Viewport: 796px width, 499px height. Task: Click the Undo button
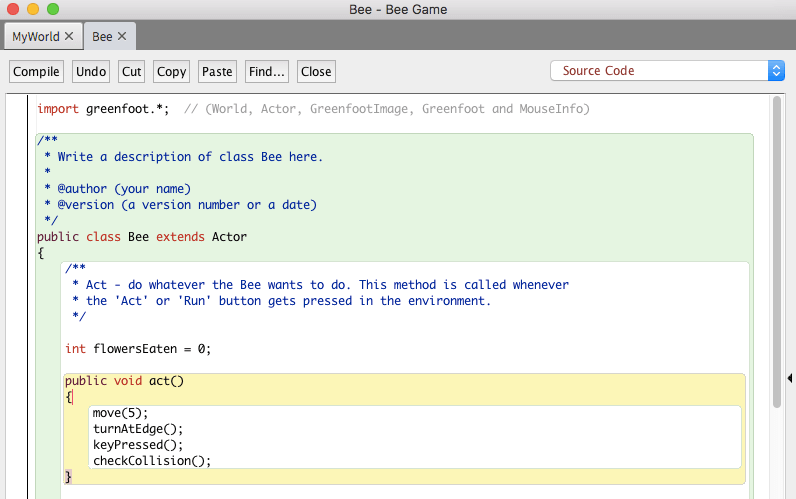91,72
